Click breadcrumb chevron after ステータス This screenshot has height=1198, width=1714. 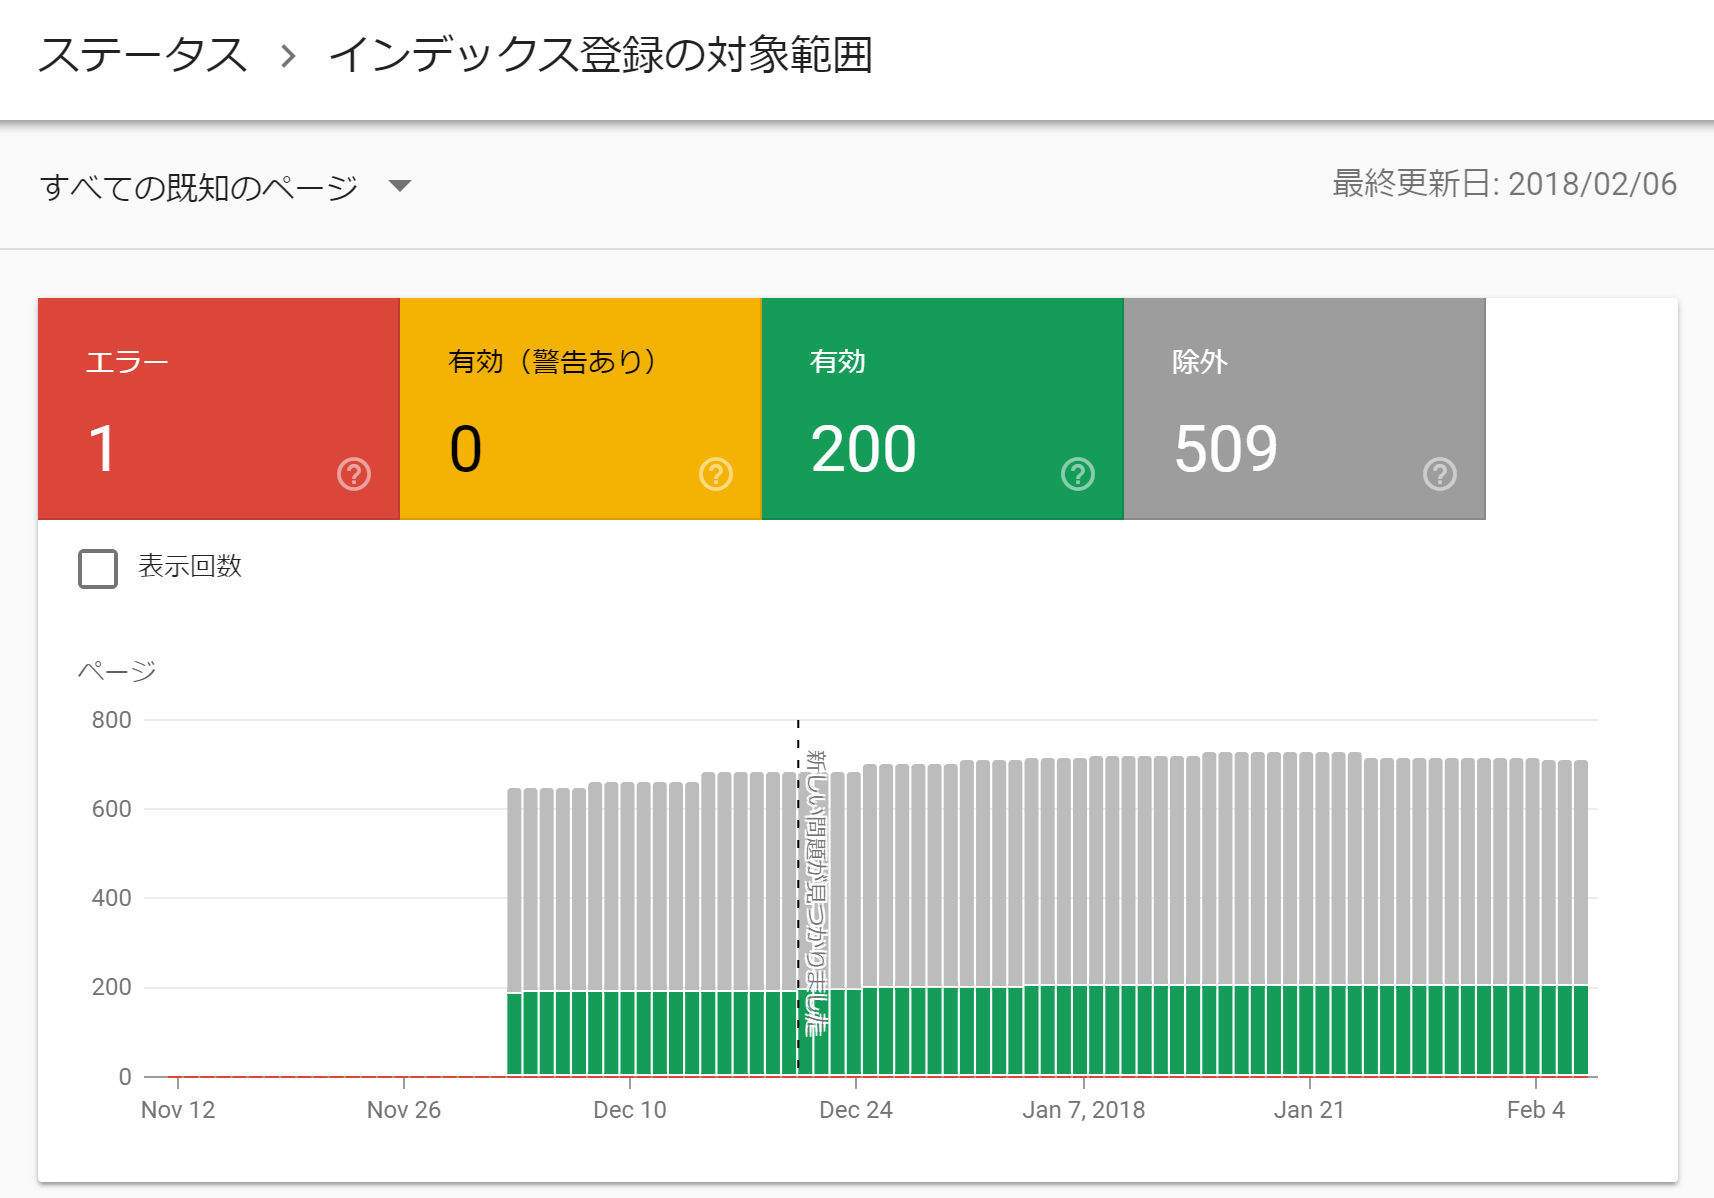point(288,56)
